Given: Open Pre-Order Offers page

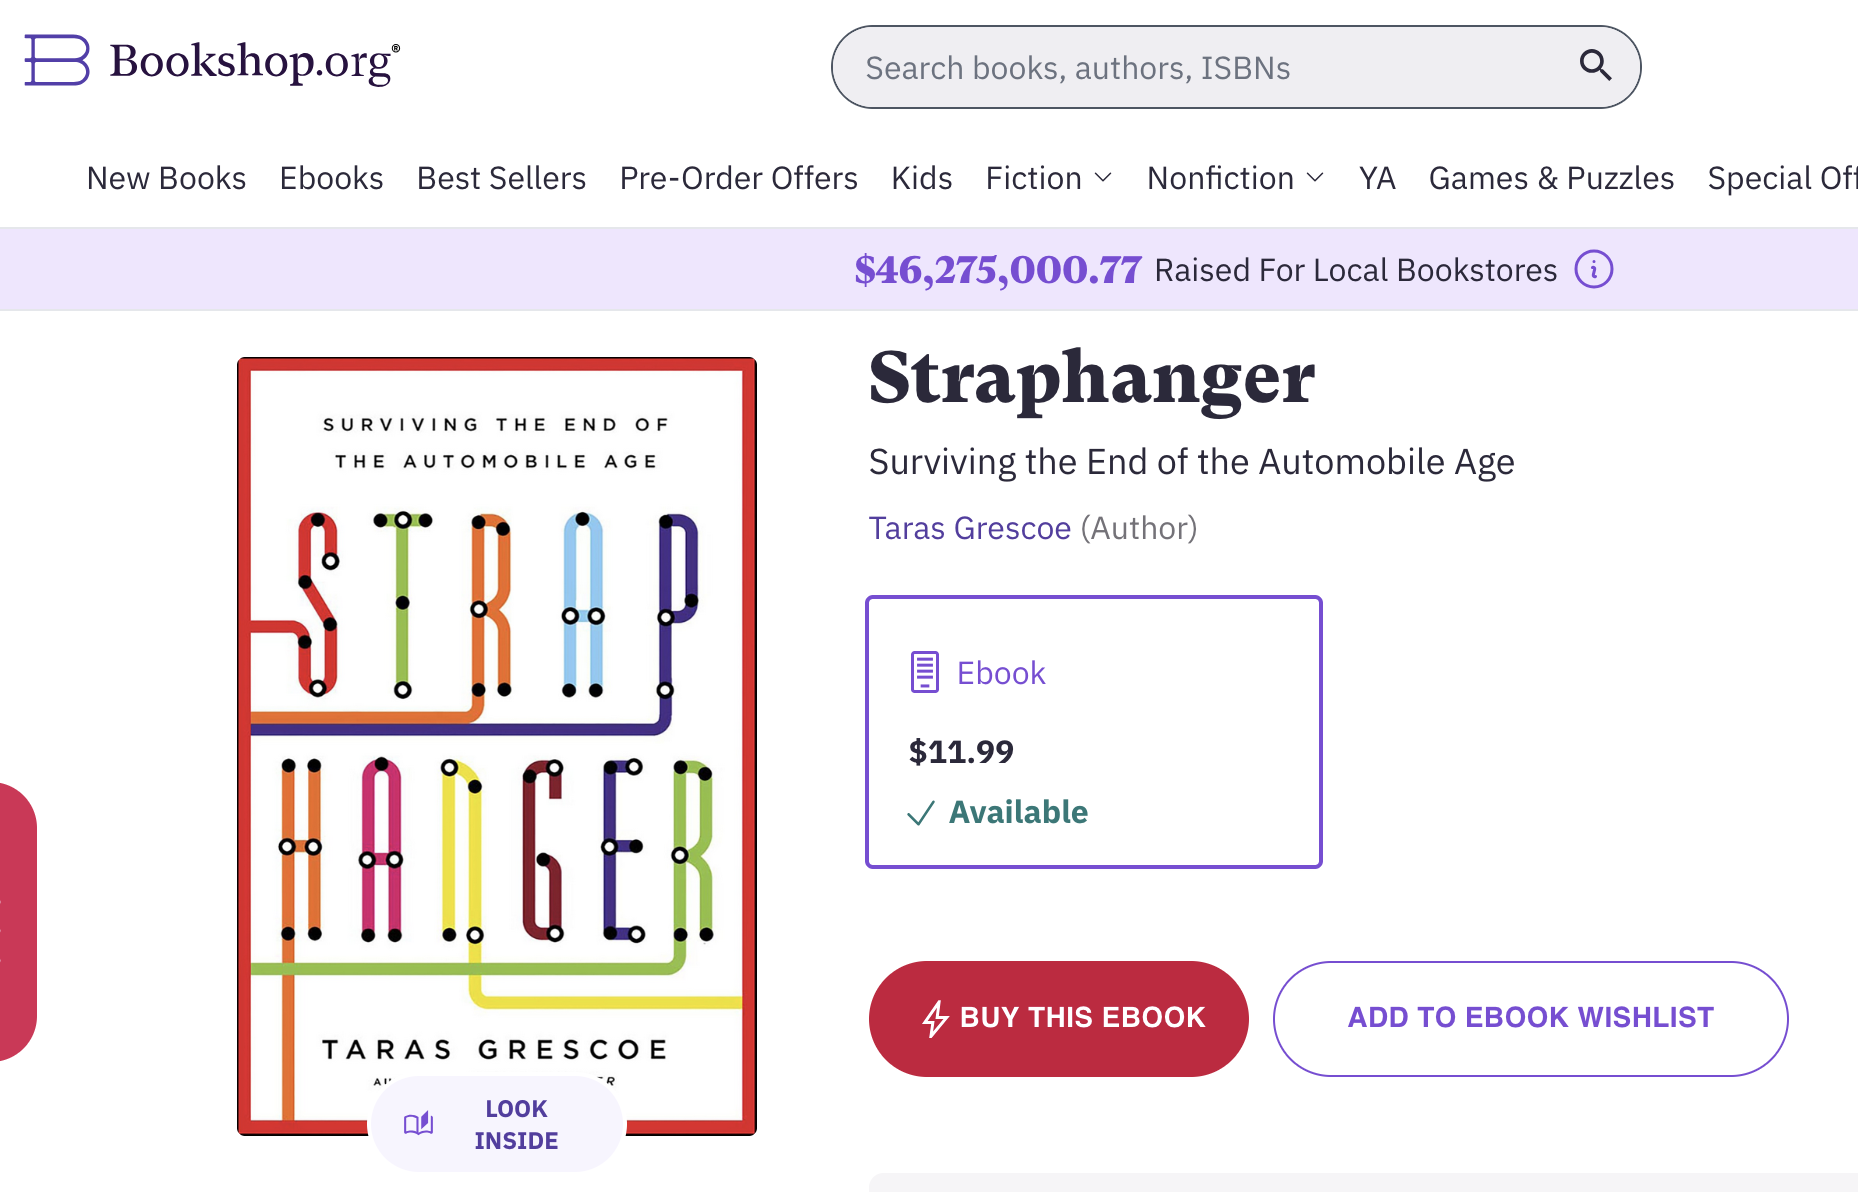Looking at the screenshot, I should (738, 178).
